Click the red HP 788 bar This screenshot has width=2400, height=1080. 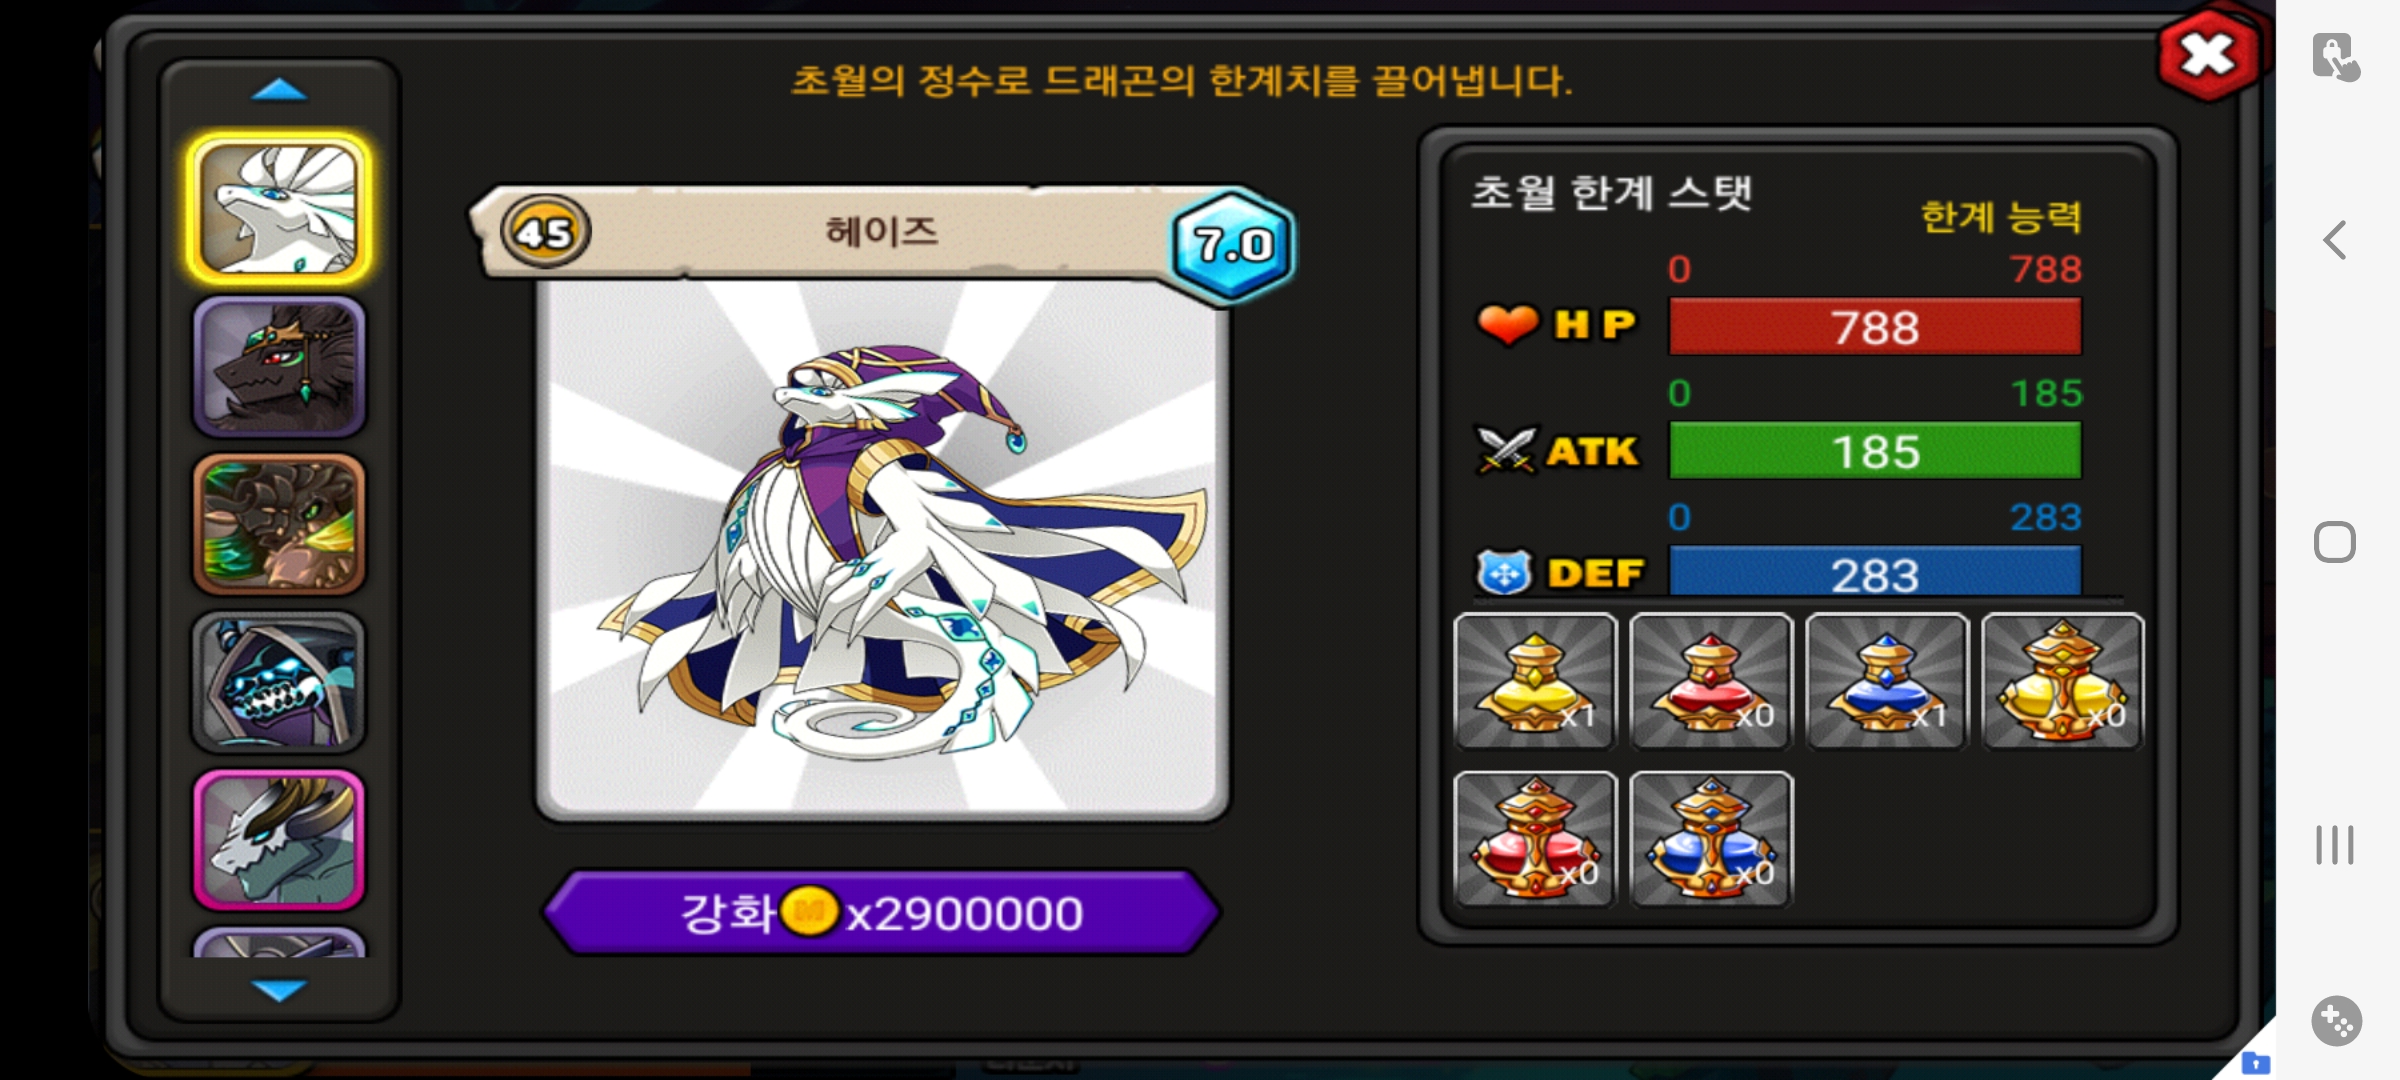click(x=1875, y=326)
